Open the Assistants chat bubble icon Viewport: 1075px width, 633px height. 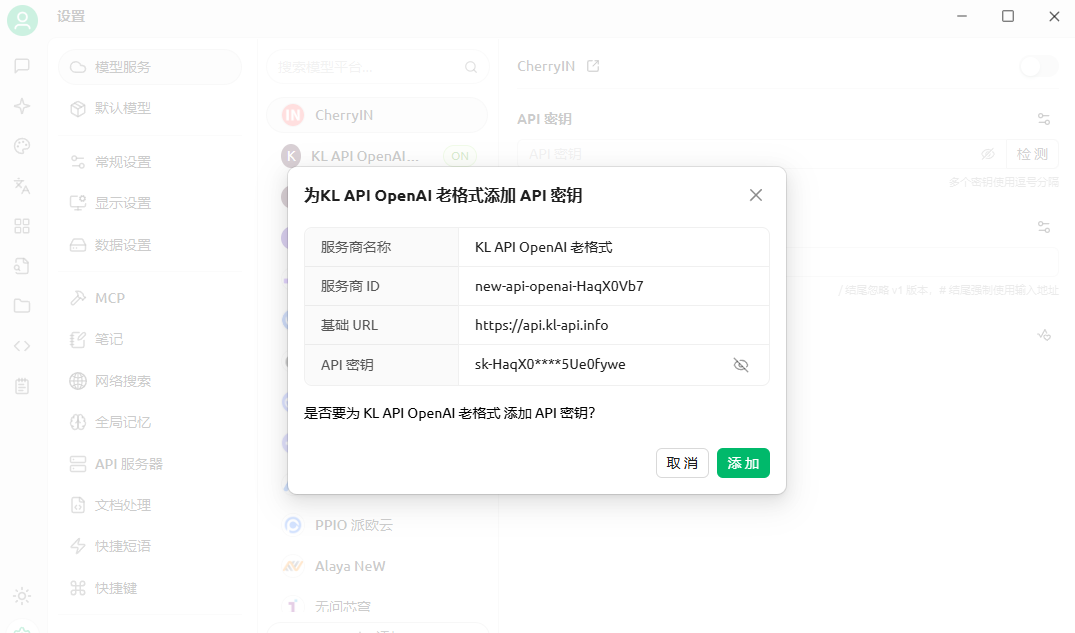click(22, 66)
